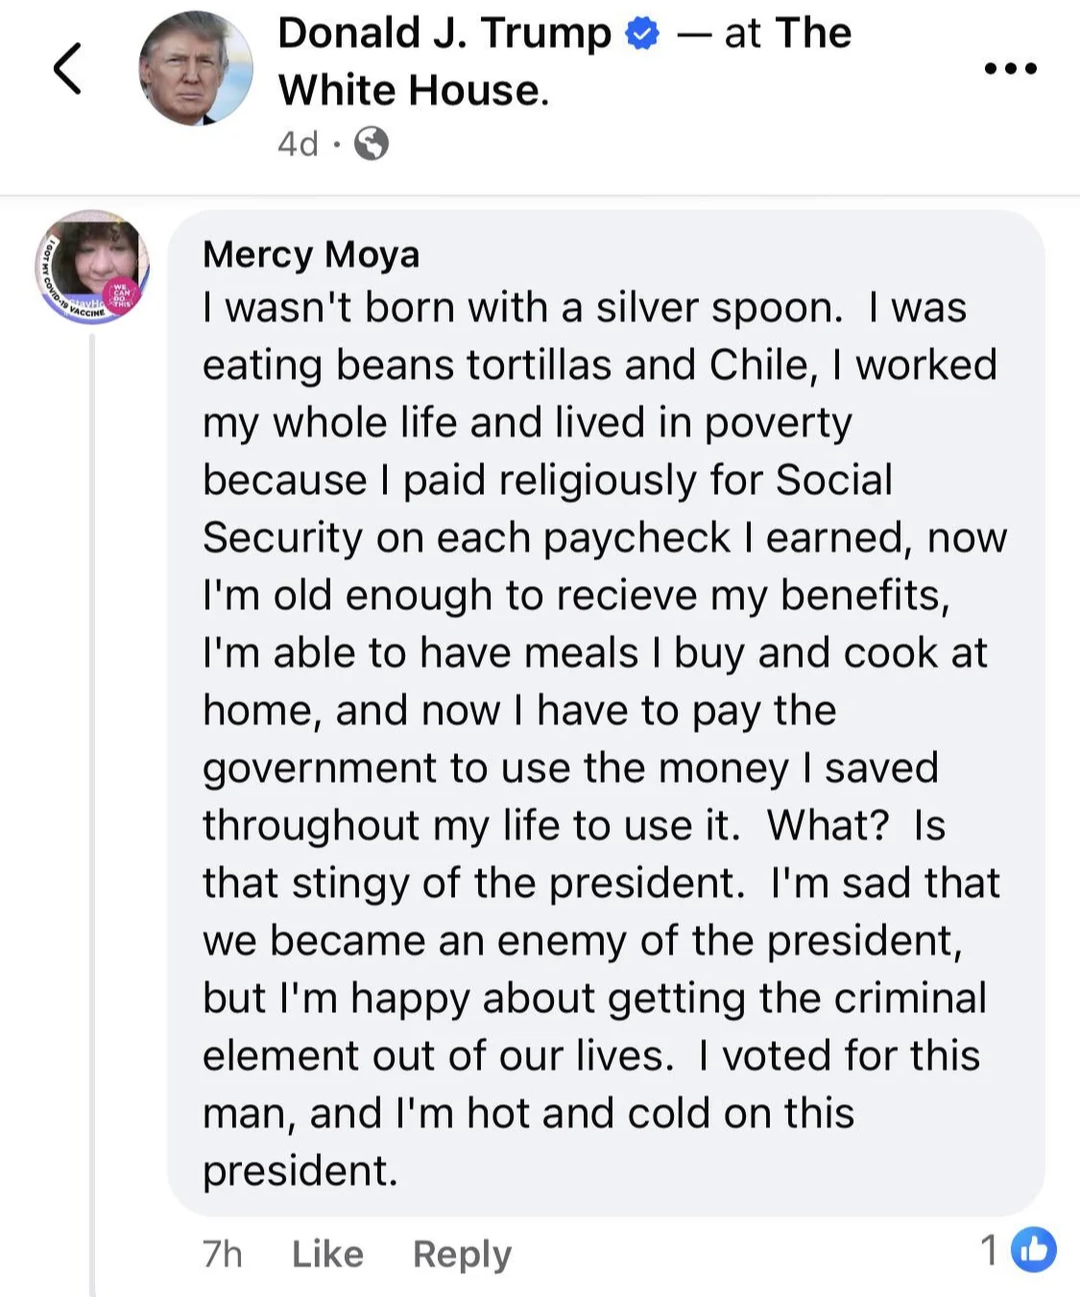
Task: Click the blue verified badge
Action: tap(642, 35)
